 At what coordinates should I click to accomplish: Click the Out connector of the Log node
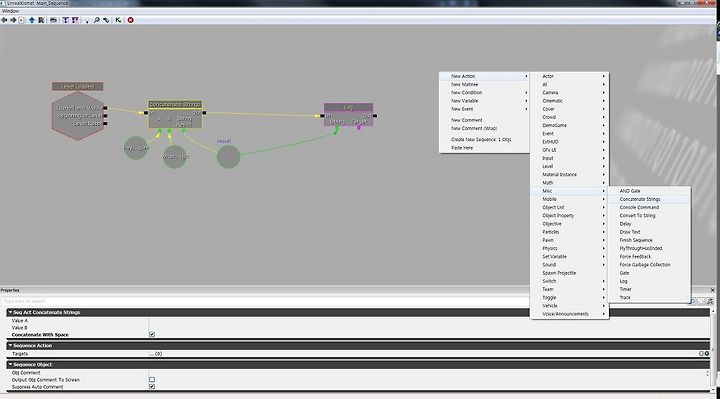(x=375, y=116)
